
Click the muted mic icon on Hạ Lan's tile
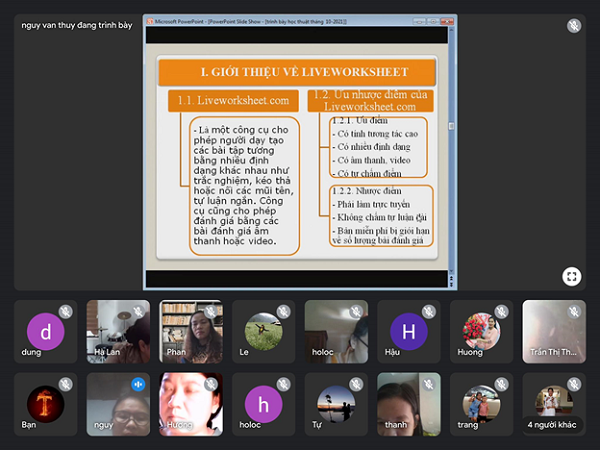138,312
